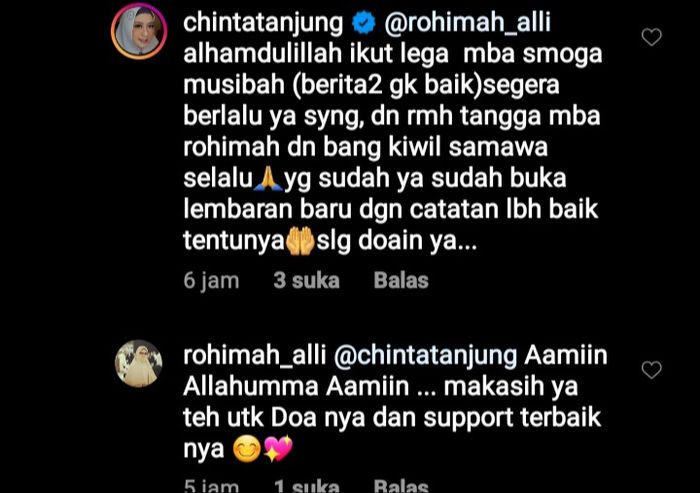Click the 6 jam timestamp
The image size is (700, 493).
(x=211, y=281)
